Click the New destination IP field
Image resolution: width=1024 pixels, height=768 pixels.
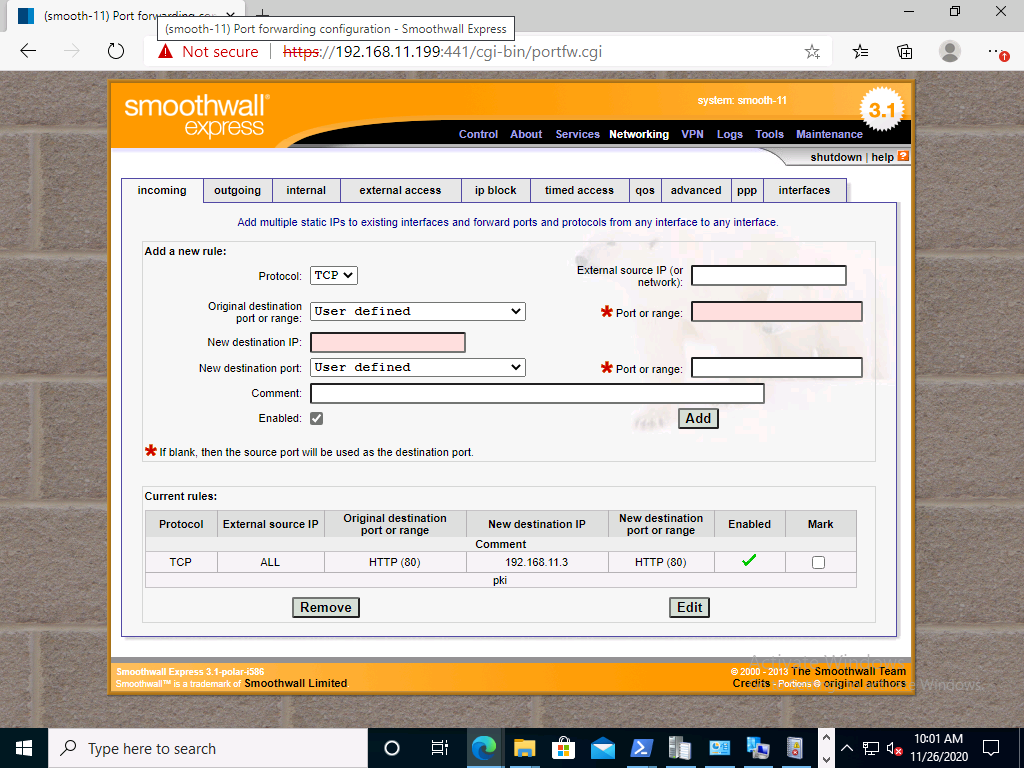pyautogui.click(x=388, y=342)
